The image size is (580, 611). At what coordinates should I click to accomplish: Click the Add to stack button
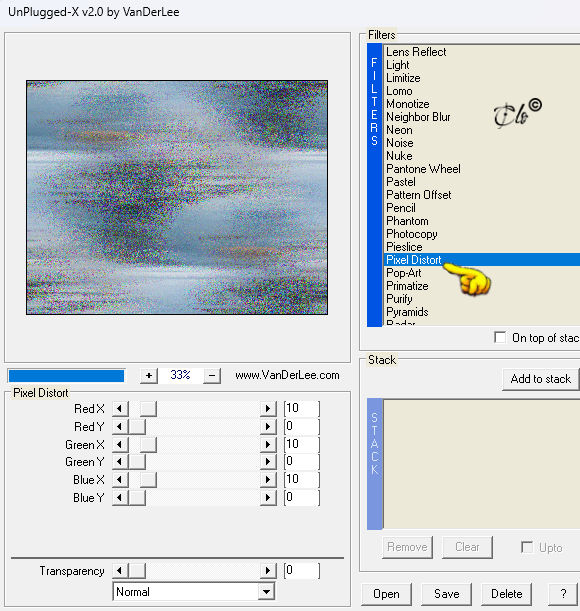click(x=541, y=379)
